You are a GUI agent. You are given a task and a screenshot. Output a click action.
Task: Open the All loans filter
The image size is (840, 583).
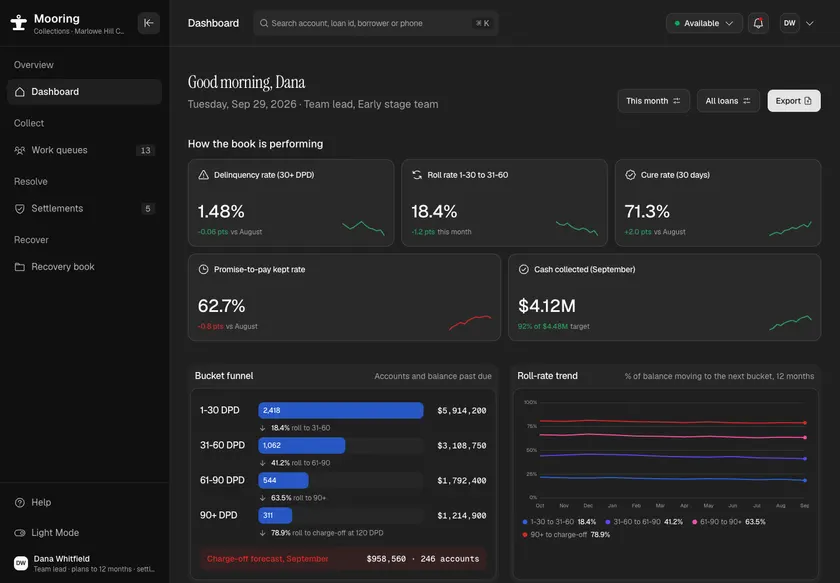pos(728,101)
